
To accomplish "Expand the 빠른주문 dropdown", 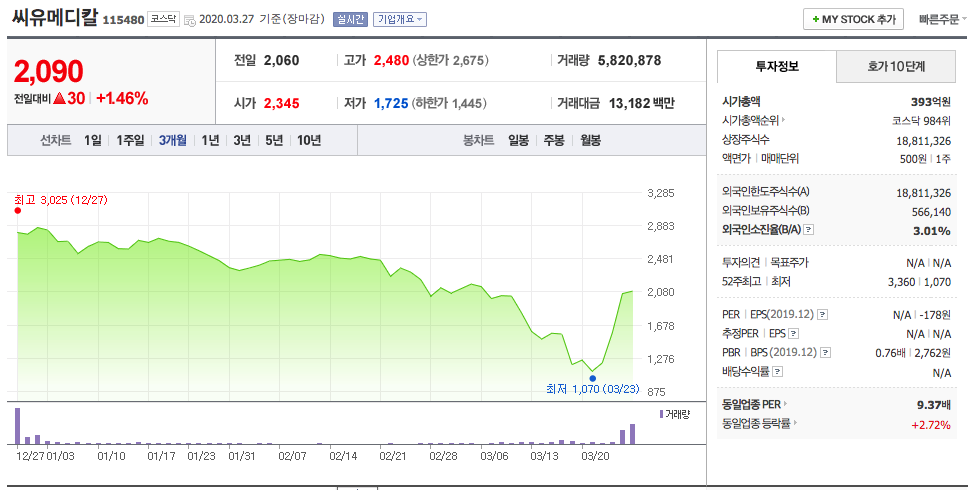I will [x=942, y=19].
